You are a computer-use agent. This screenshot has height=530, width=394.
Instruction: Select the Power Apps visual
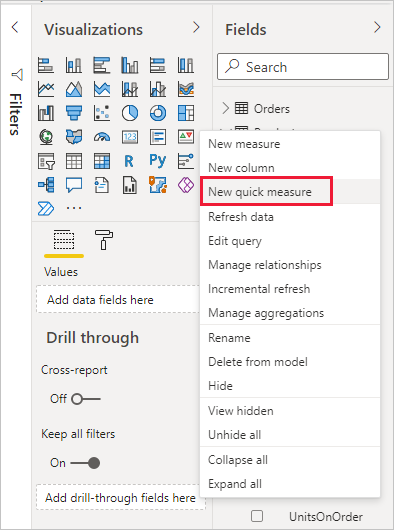point(186,185)
